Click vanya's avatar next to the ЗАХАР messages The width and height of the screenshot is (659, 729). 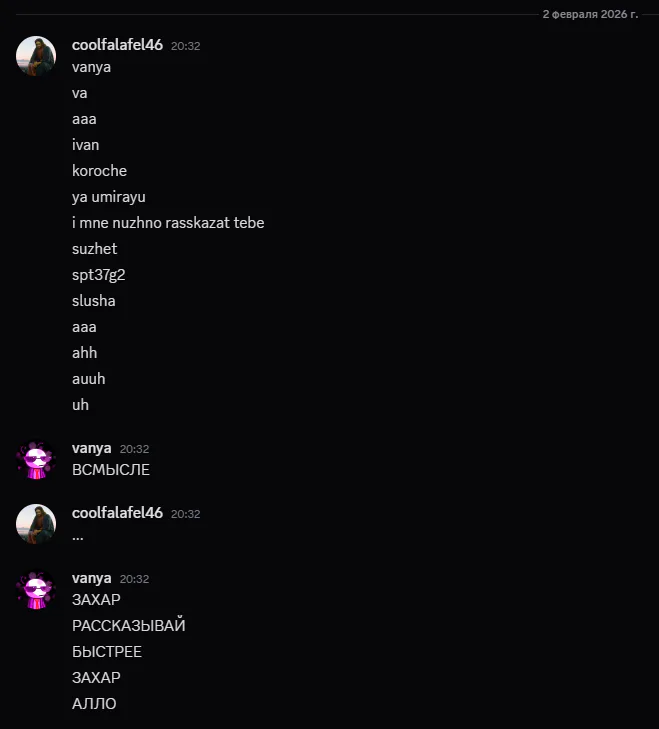pos(36,590)
